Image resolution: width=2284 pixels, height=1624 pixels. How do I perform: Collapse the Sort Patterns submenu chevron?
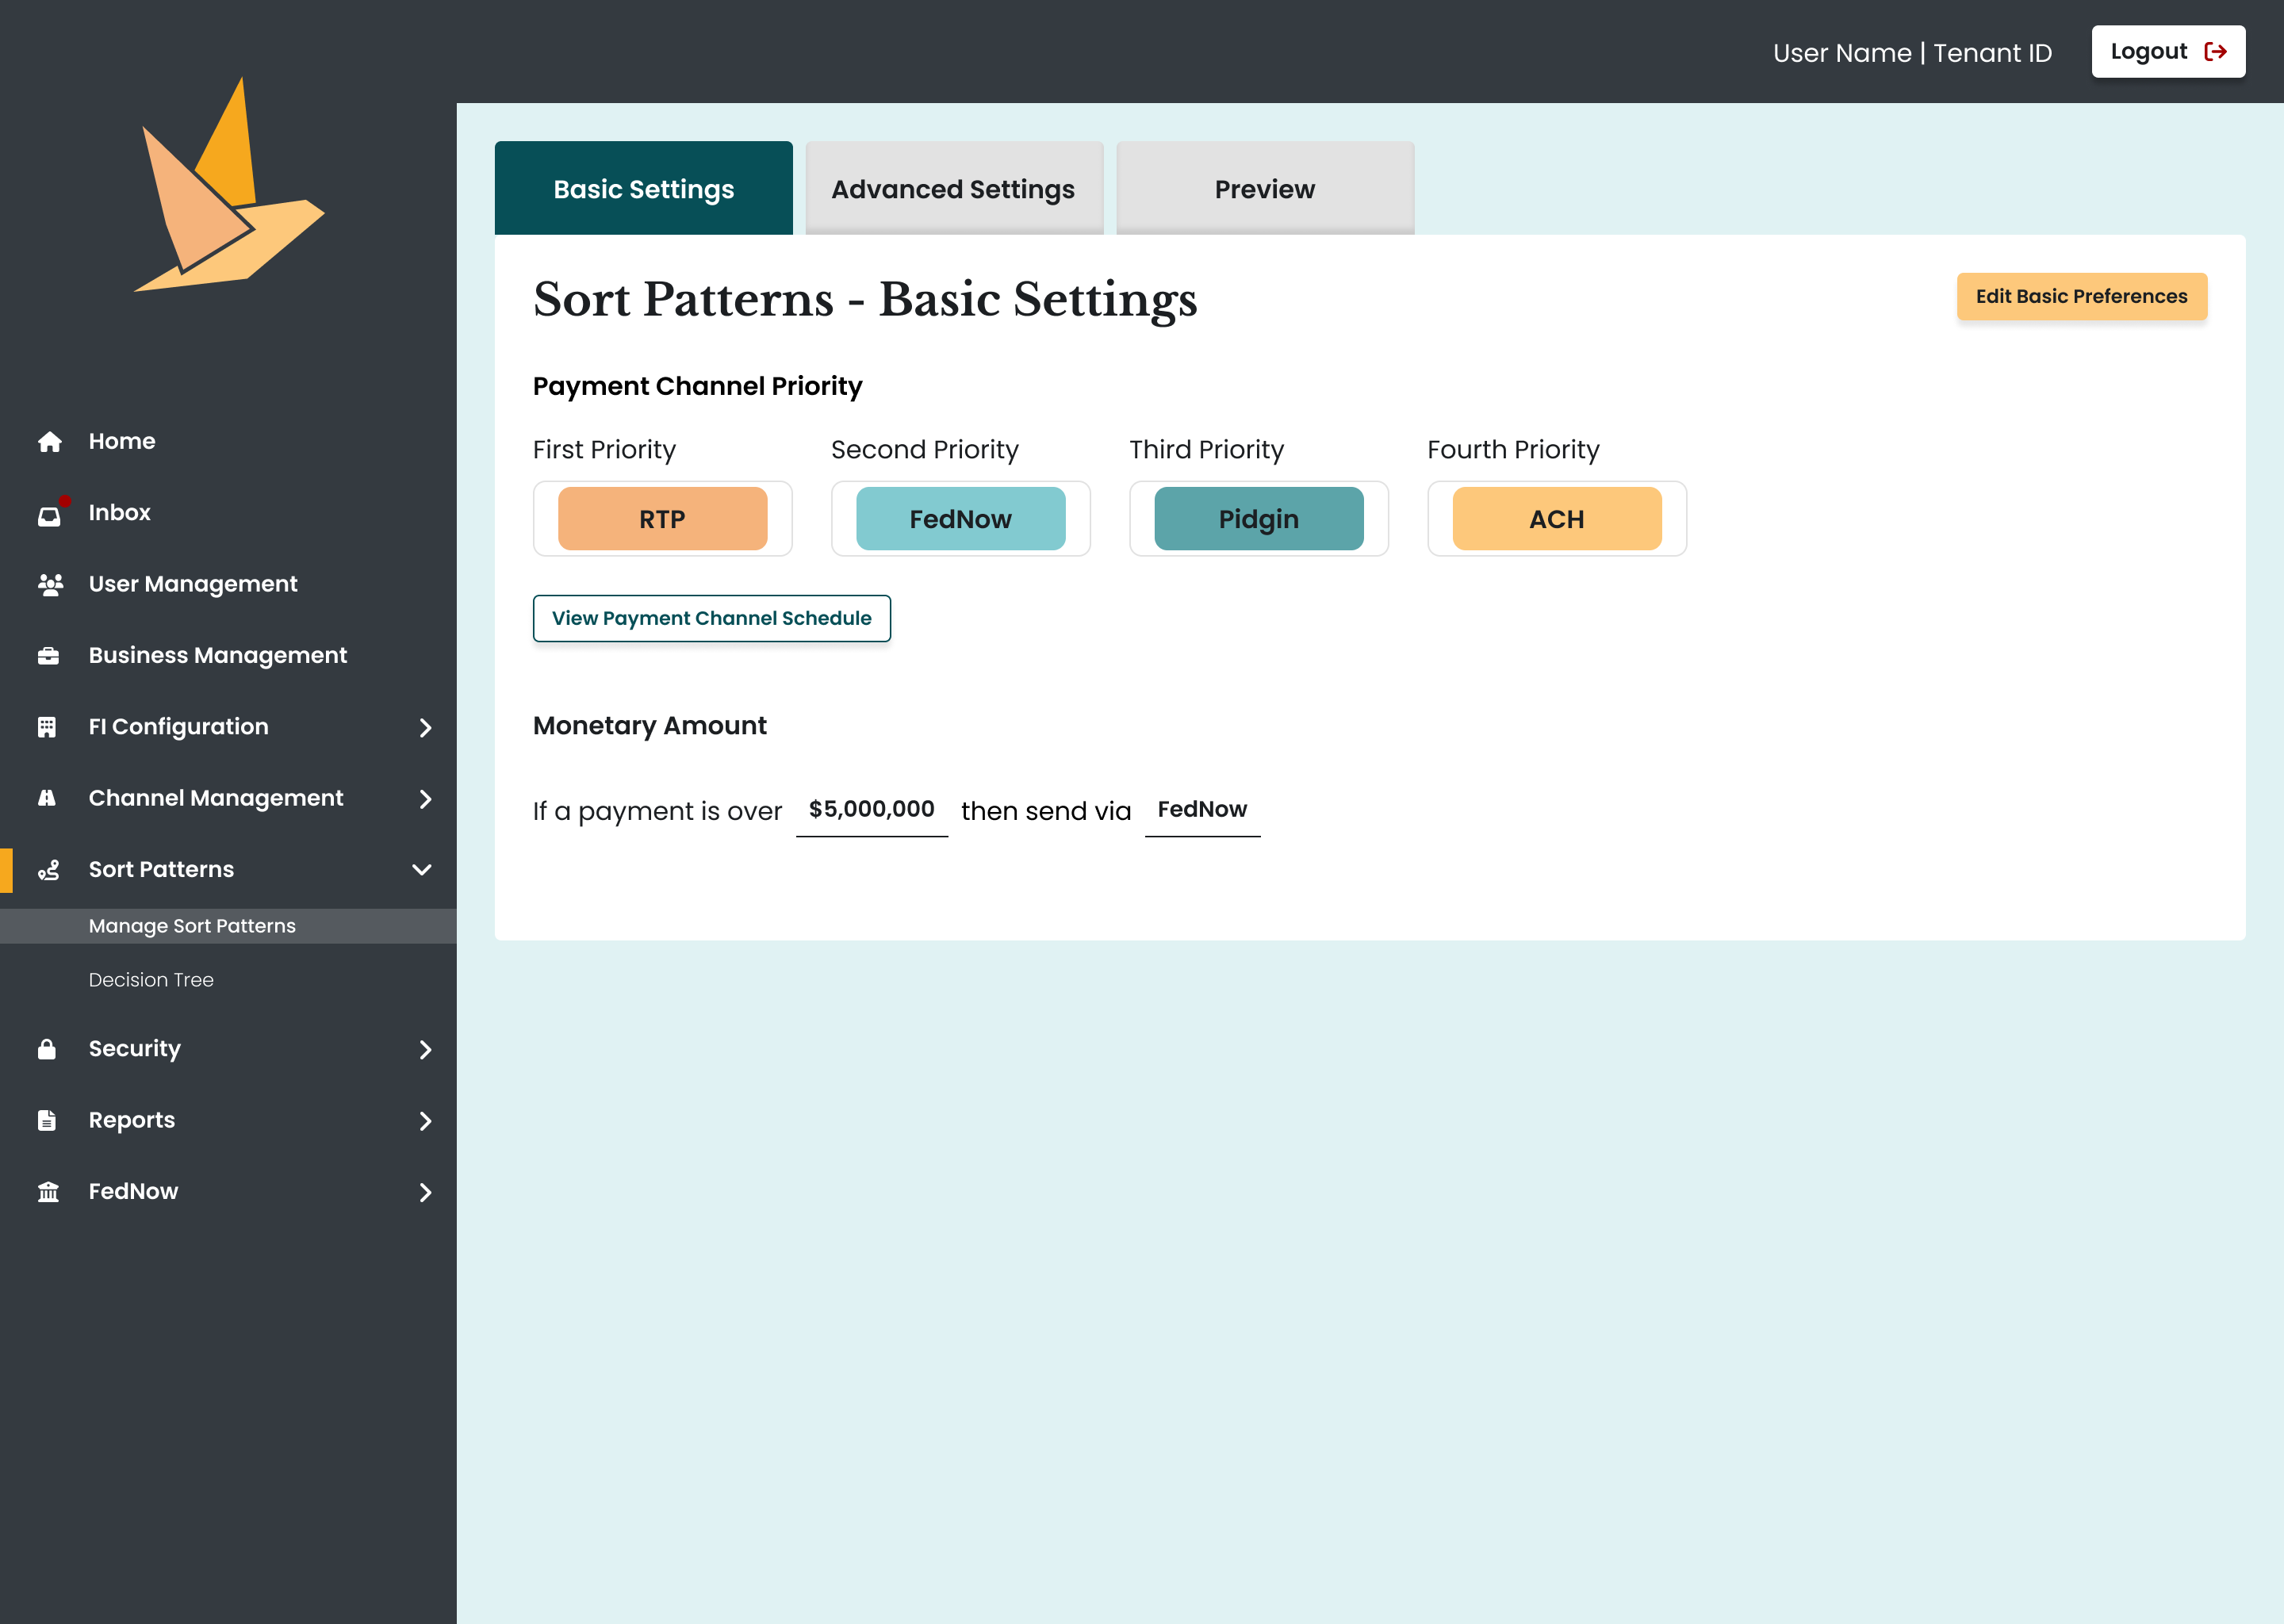(422, 870)
